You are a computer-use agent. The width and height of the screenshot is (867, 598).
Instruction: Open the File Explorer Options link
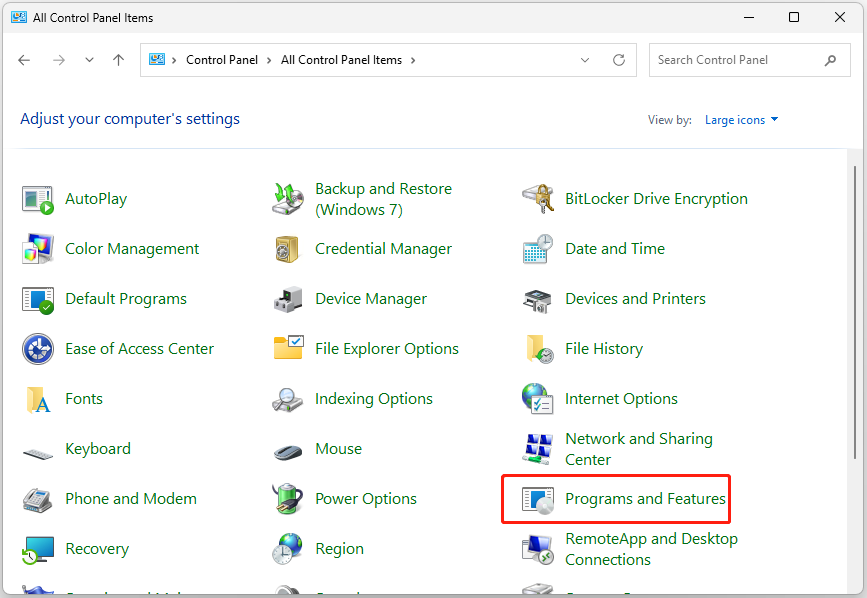coord(386,349)
